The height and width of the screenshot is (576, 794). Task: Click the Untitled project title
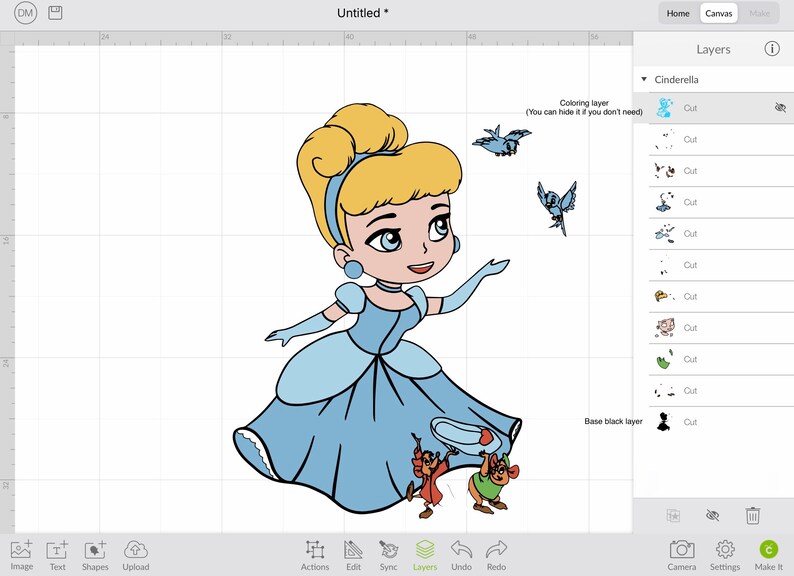click(363, 13)
